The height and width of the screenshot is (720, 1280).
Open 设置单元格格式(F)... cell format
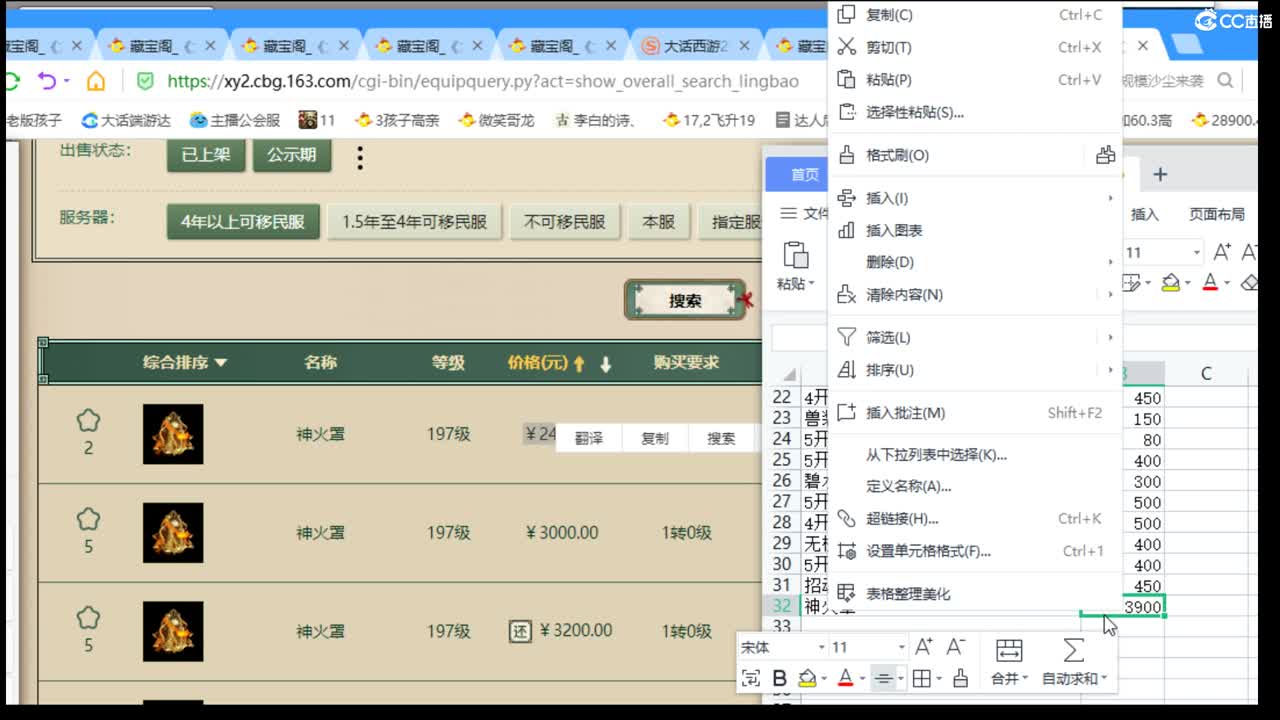click(x=975, y=551)
